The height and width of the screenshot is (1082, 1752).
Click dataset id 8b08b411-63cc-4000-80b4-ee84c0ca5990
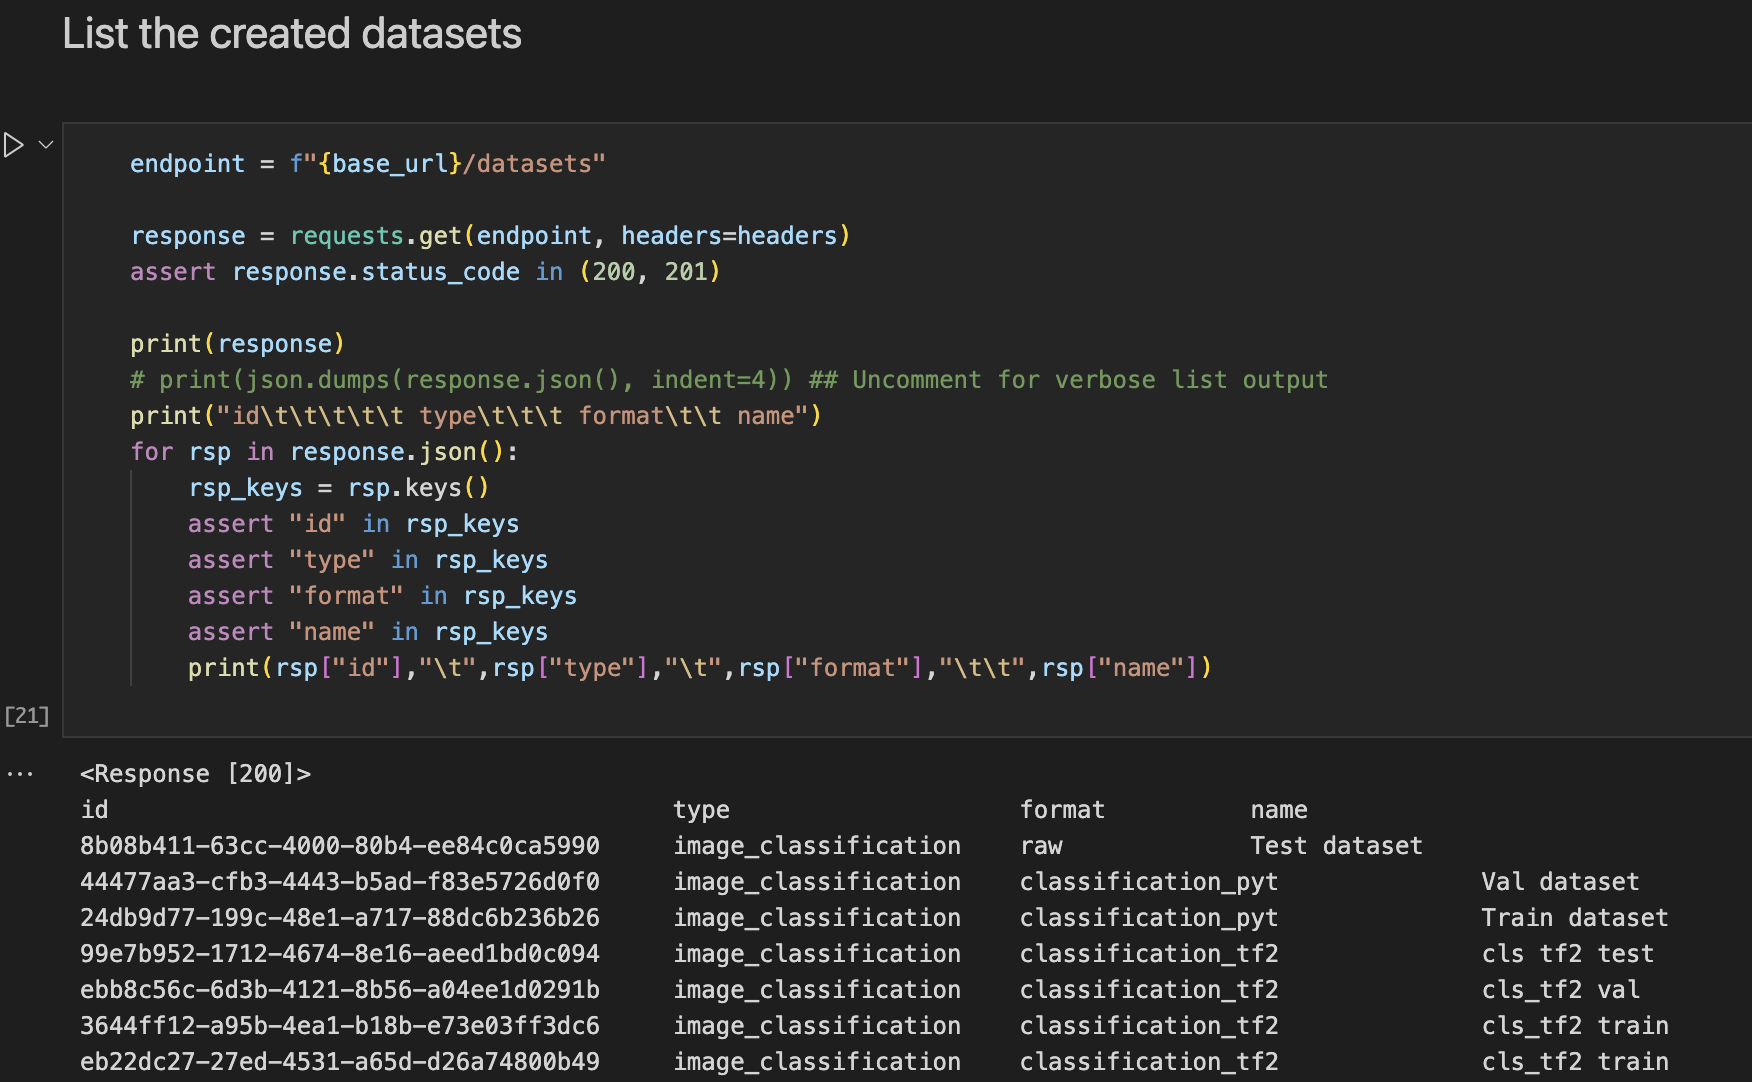(340, 846)
